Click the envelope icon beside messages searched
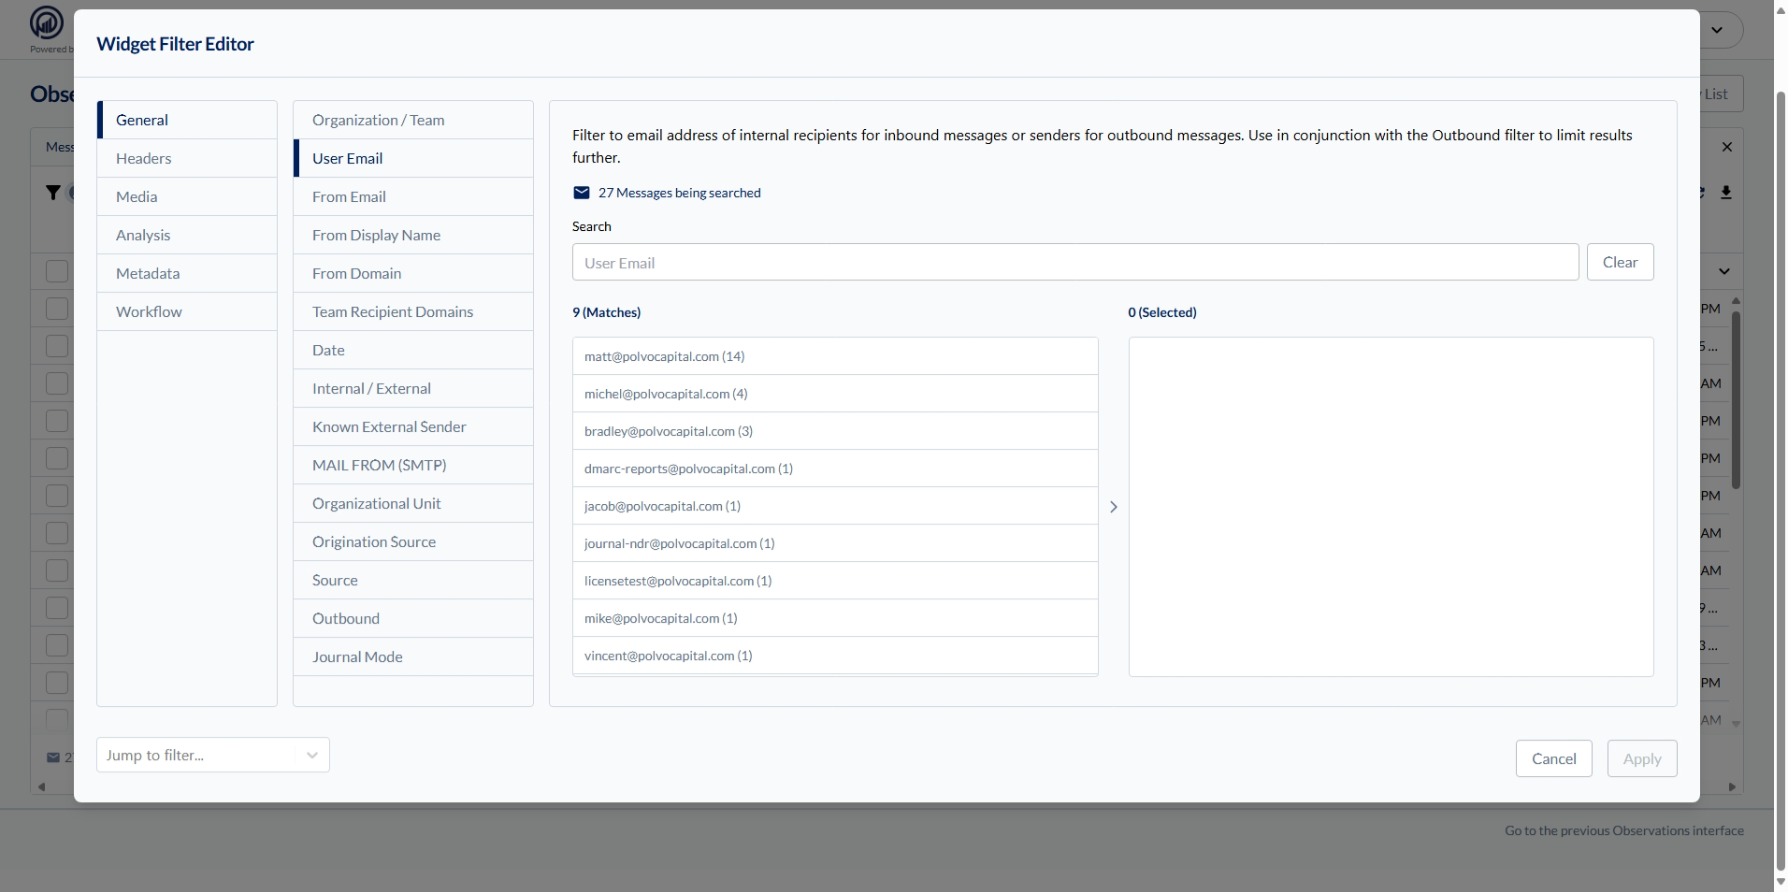 581,193
